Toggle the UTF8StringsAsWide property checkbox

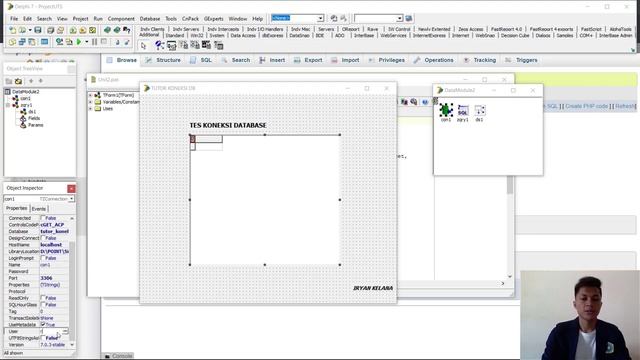43,338
